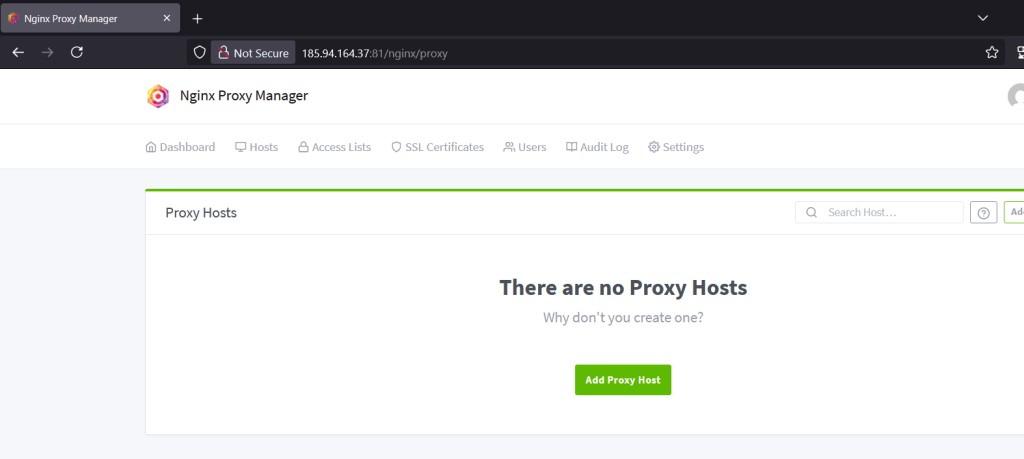Click the Not Secure padlock indicator

(x=253, y=53)
